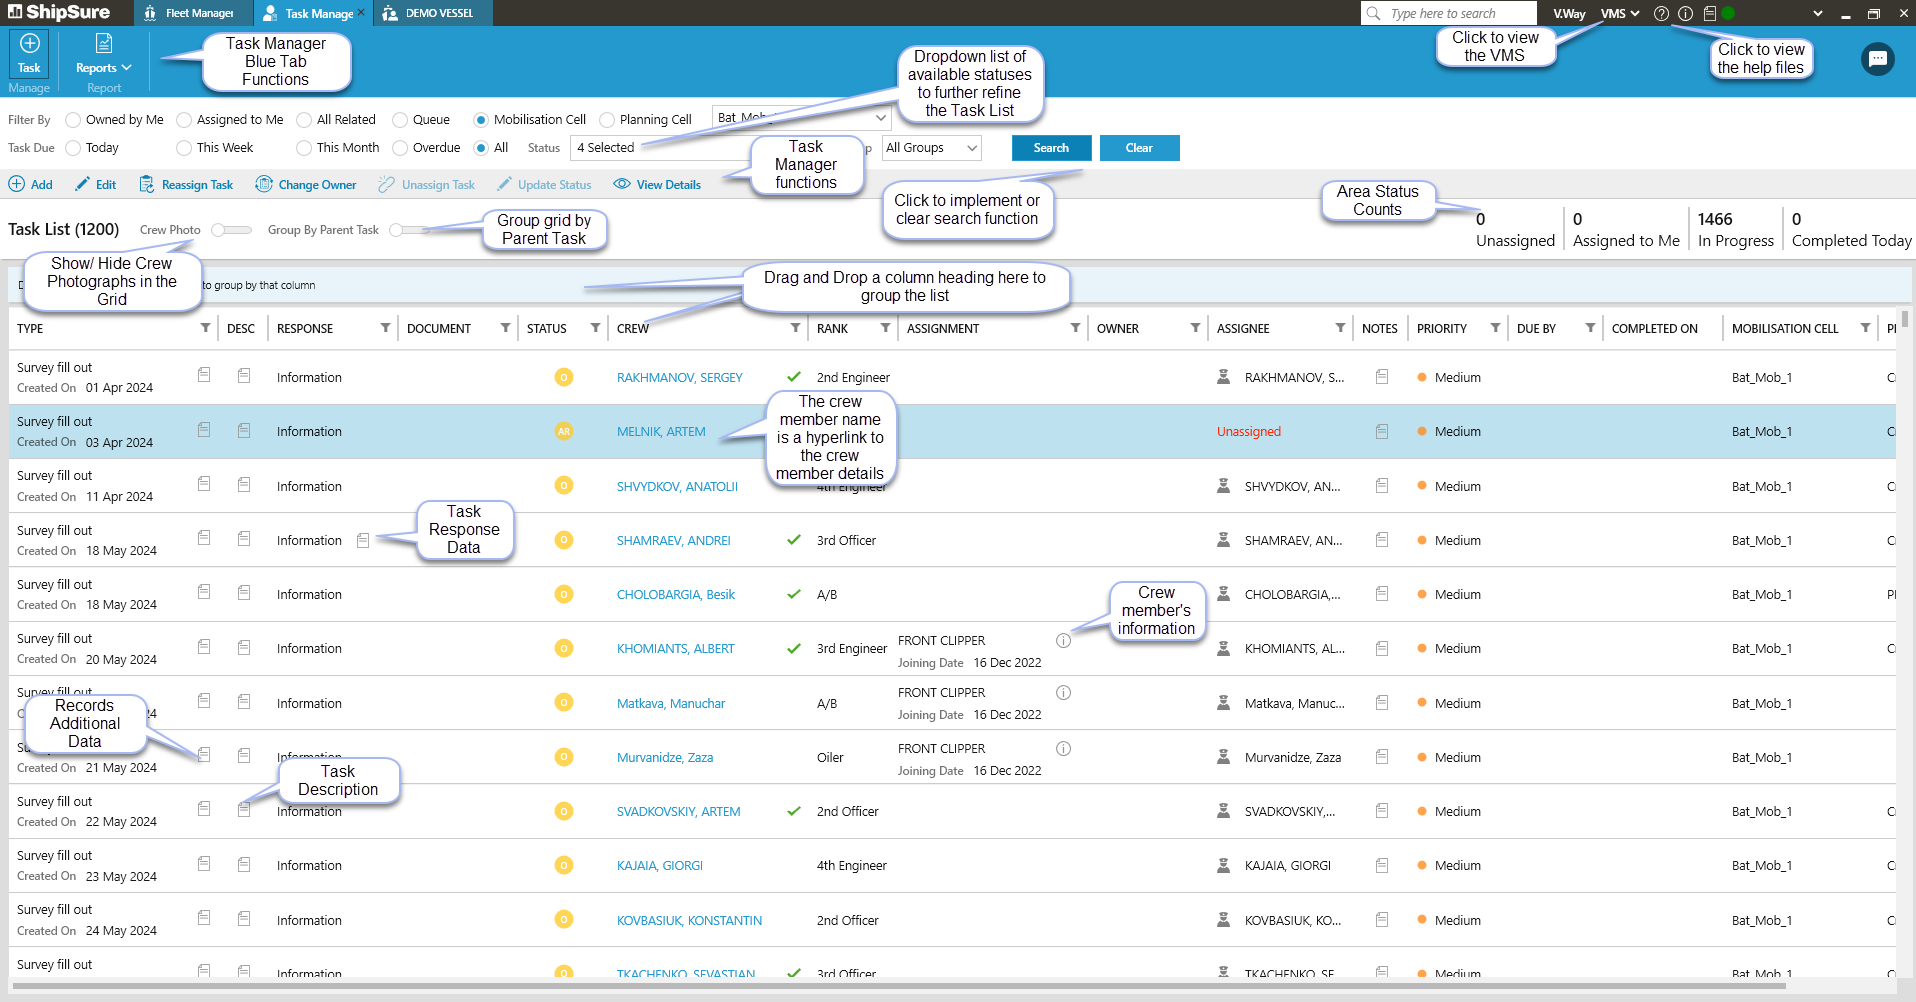Image resolution: width=1916 pixels, height=1002 pixels.
Task: Select the Overdue radio button
Action: pyautogui.click(x=400, y=148)
